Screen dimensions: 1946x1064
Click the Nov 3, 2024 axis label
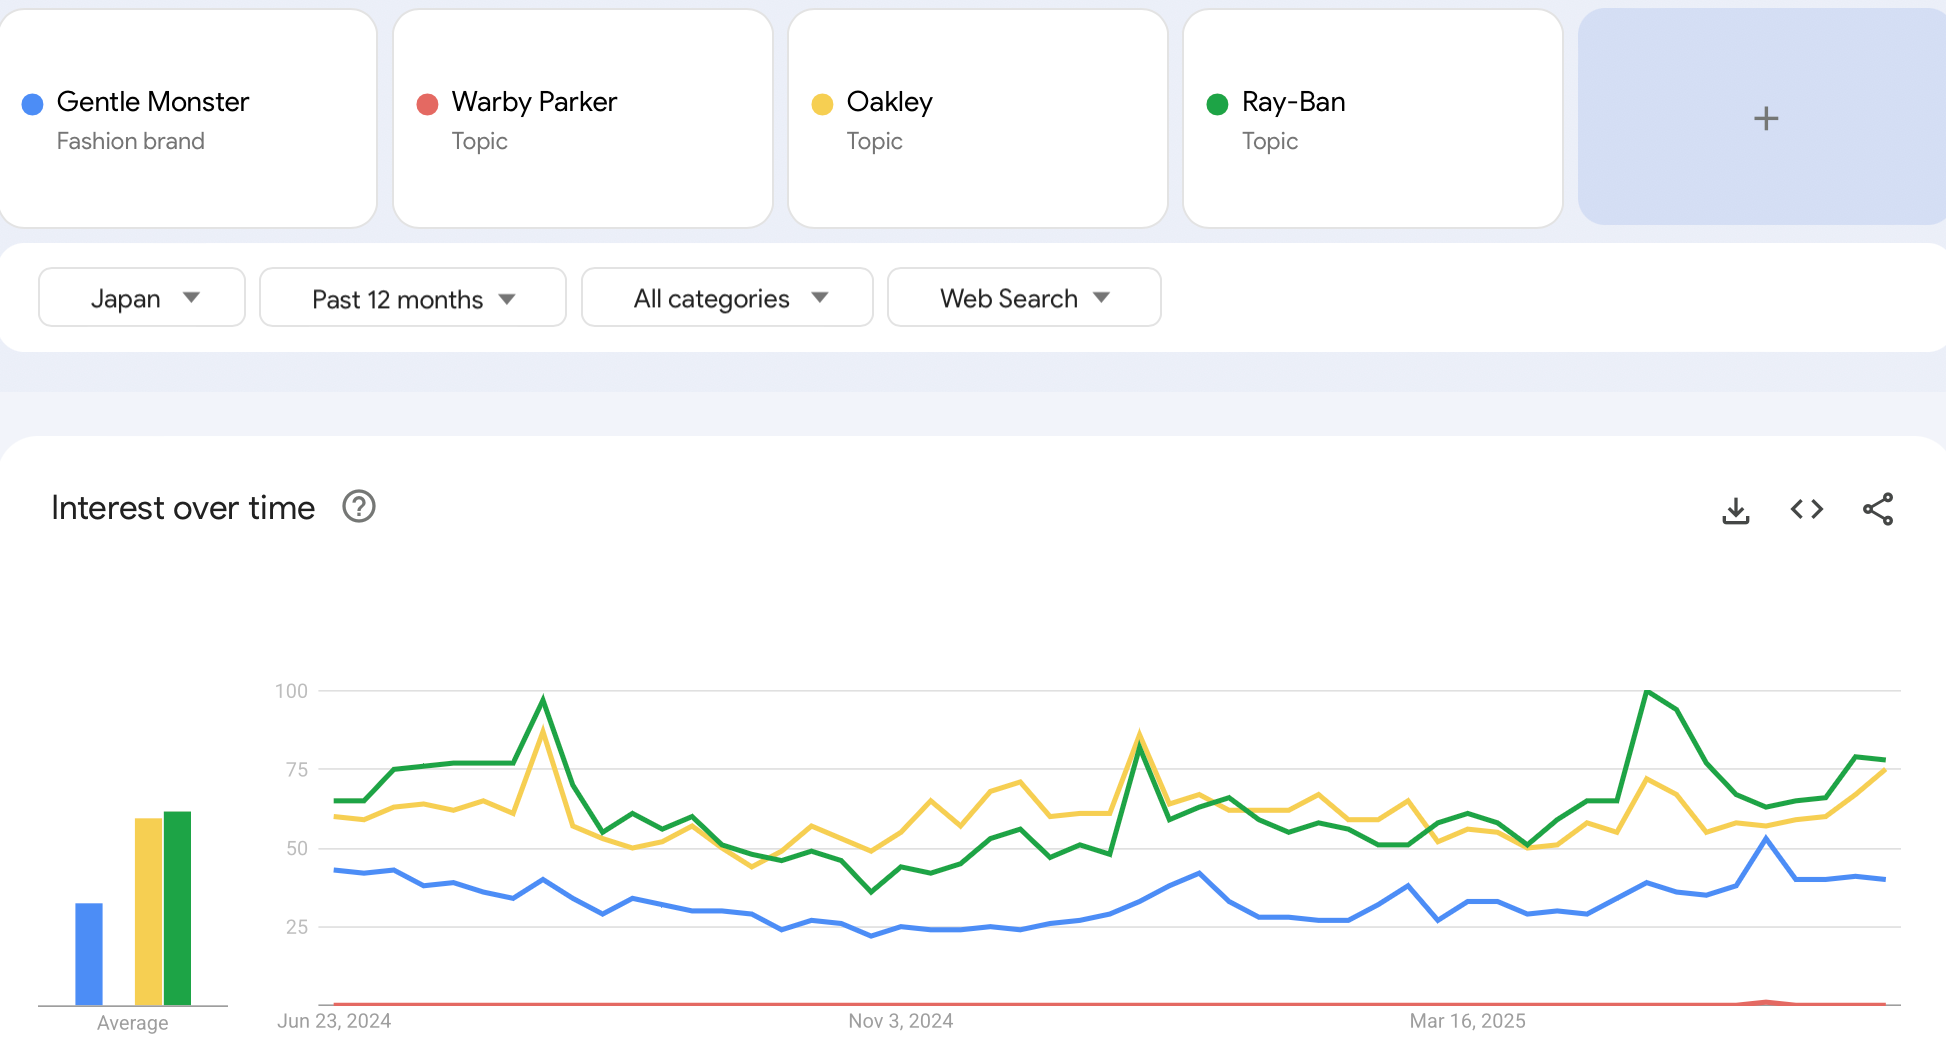[x=901, y=1021]
